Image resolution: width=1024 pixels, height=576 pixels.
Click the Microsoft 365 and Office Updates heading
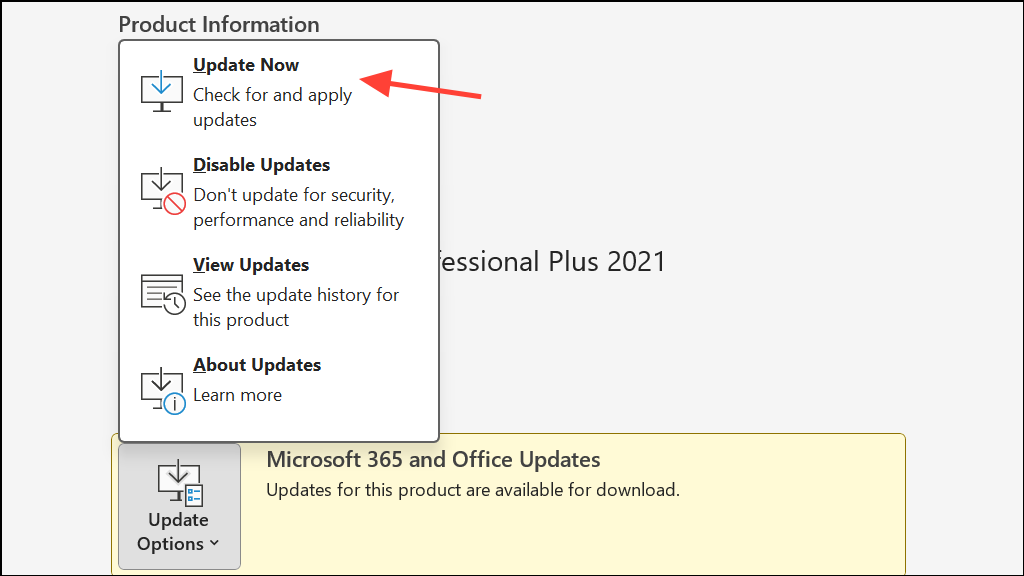tap(433, 460)
